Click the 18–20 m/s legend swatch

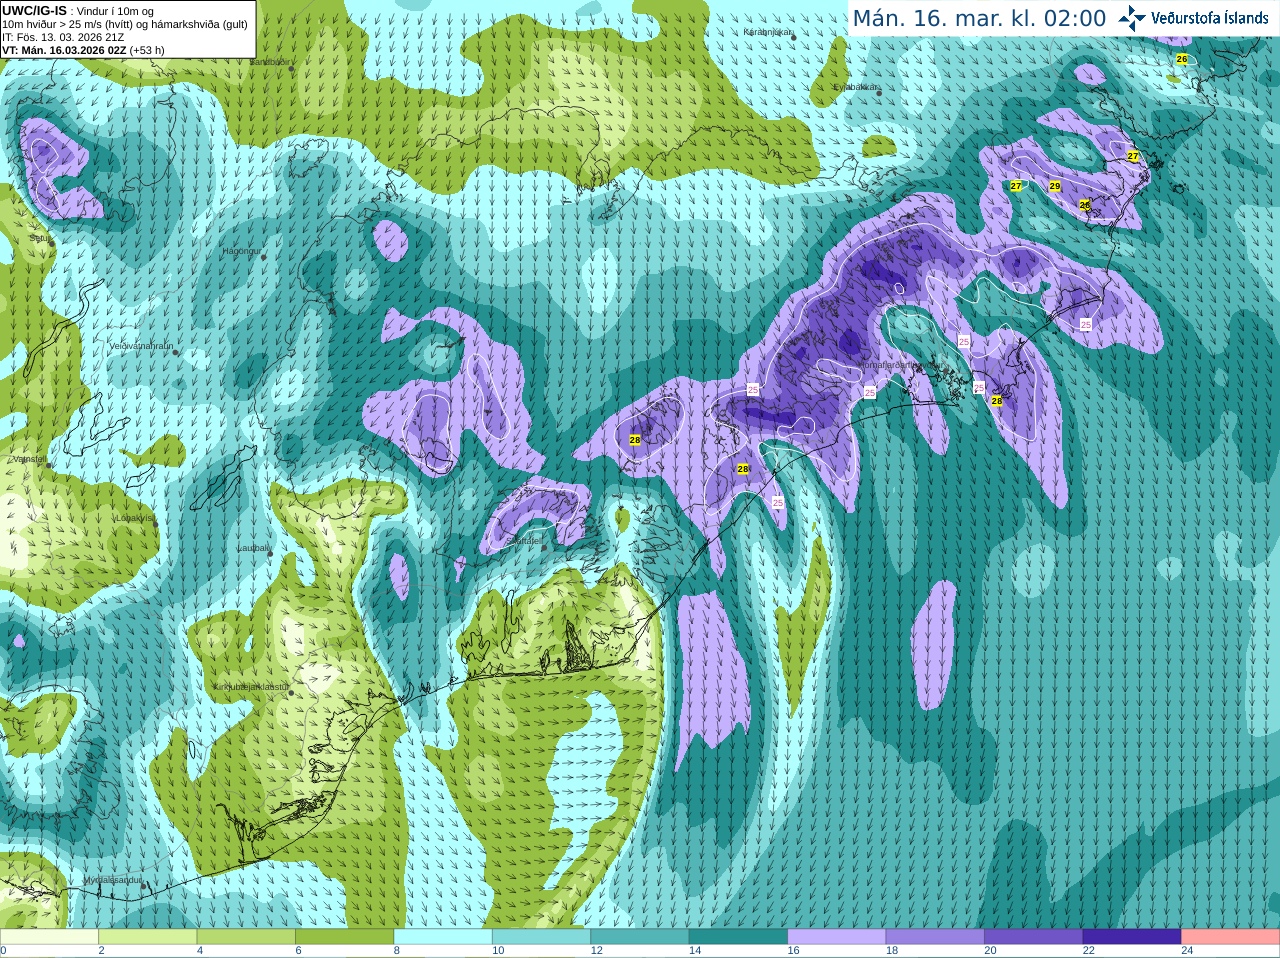click(x=935, y=937)
